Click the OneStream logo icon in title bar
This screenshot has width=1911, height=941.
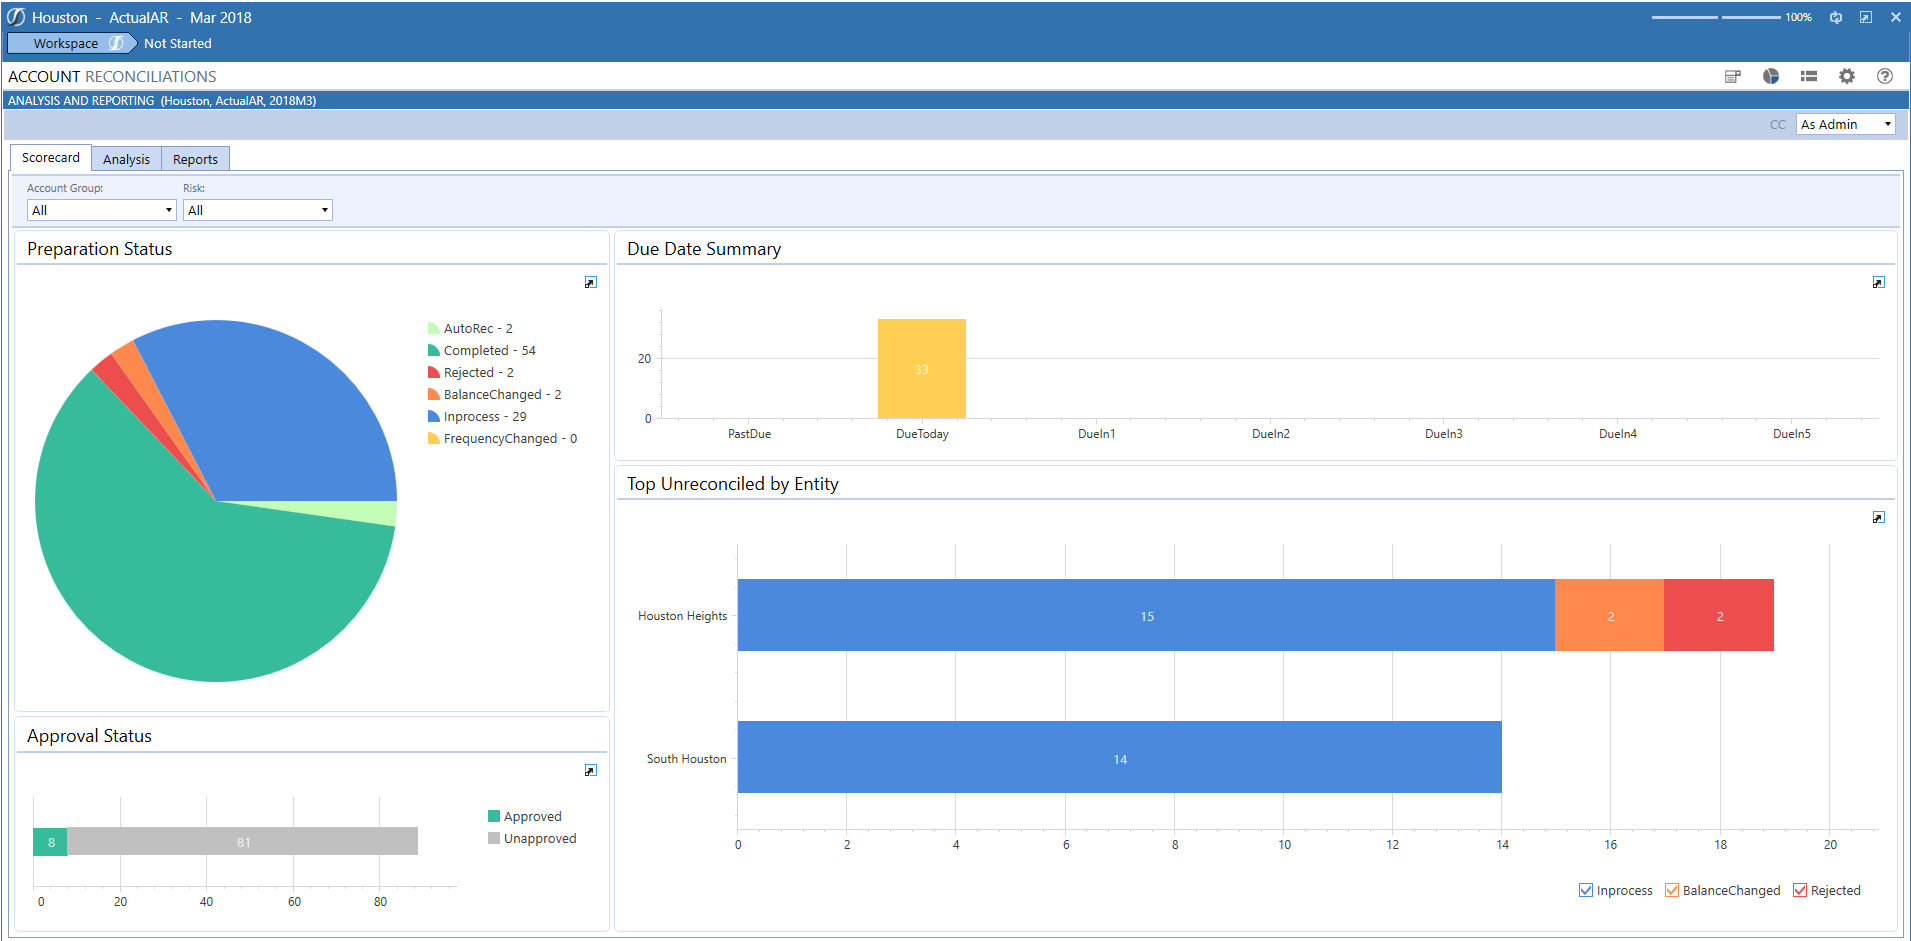16,17
